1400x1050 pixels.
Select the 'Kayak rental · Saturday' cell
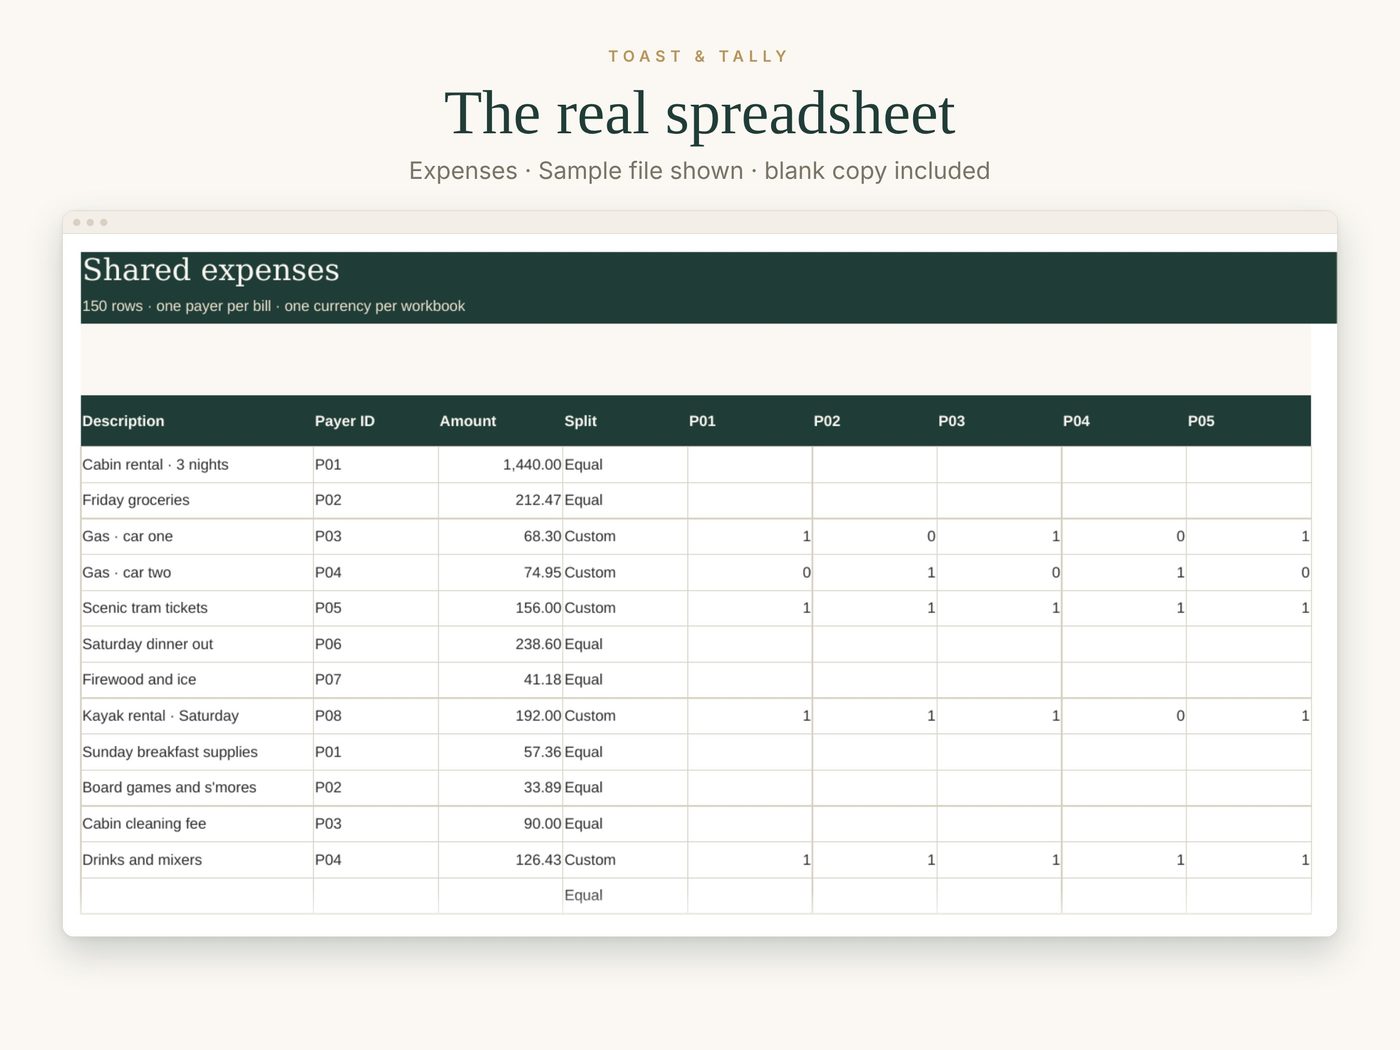(x=197, y=717)
